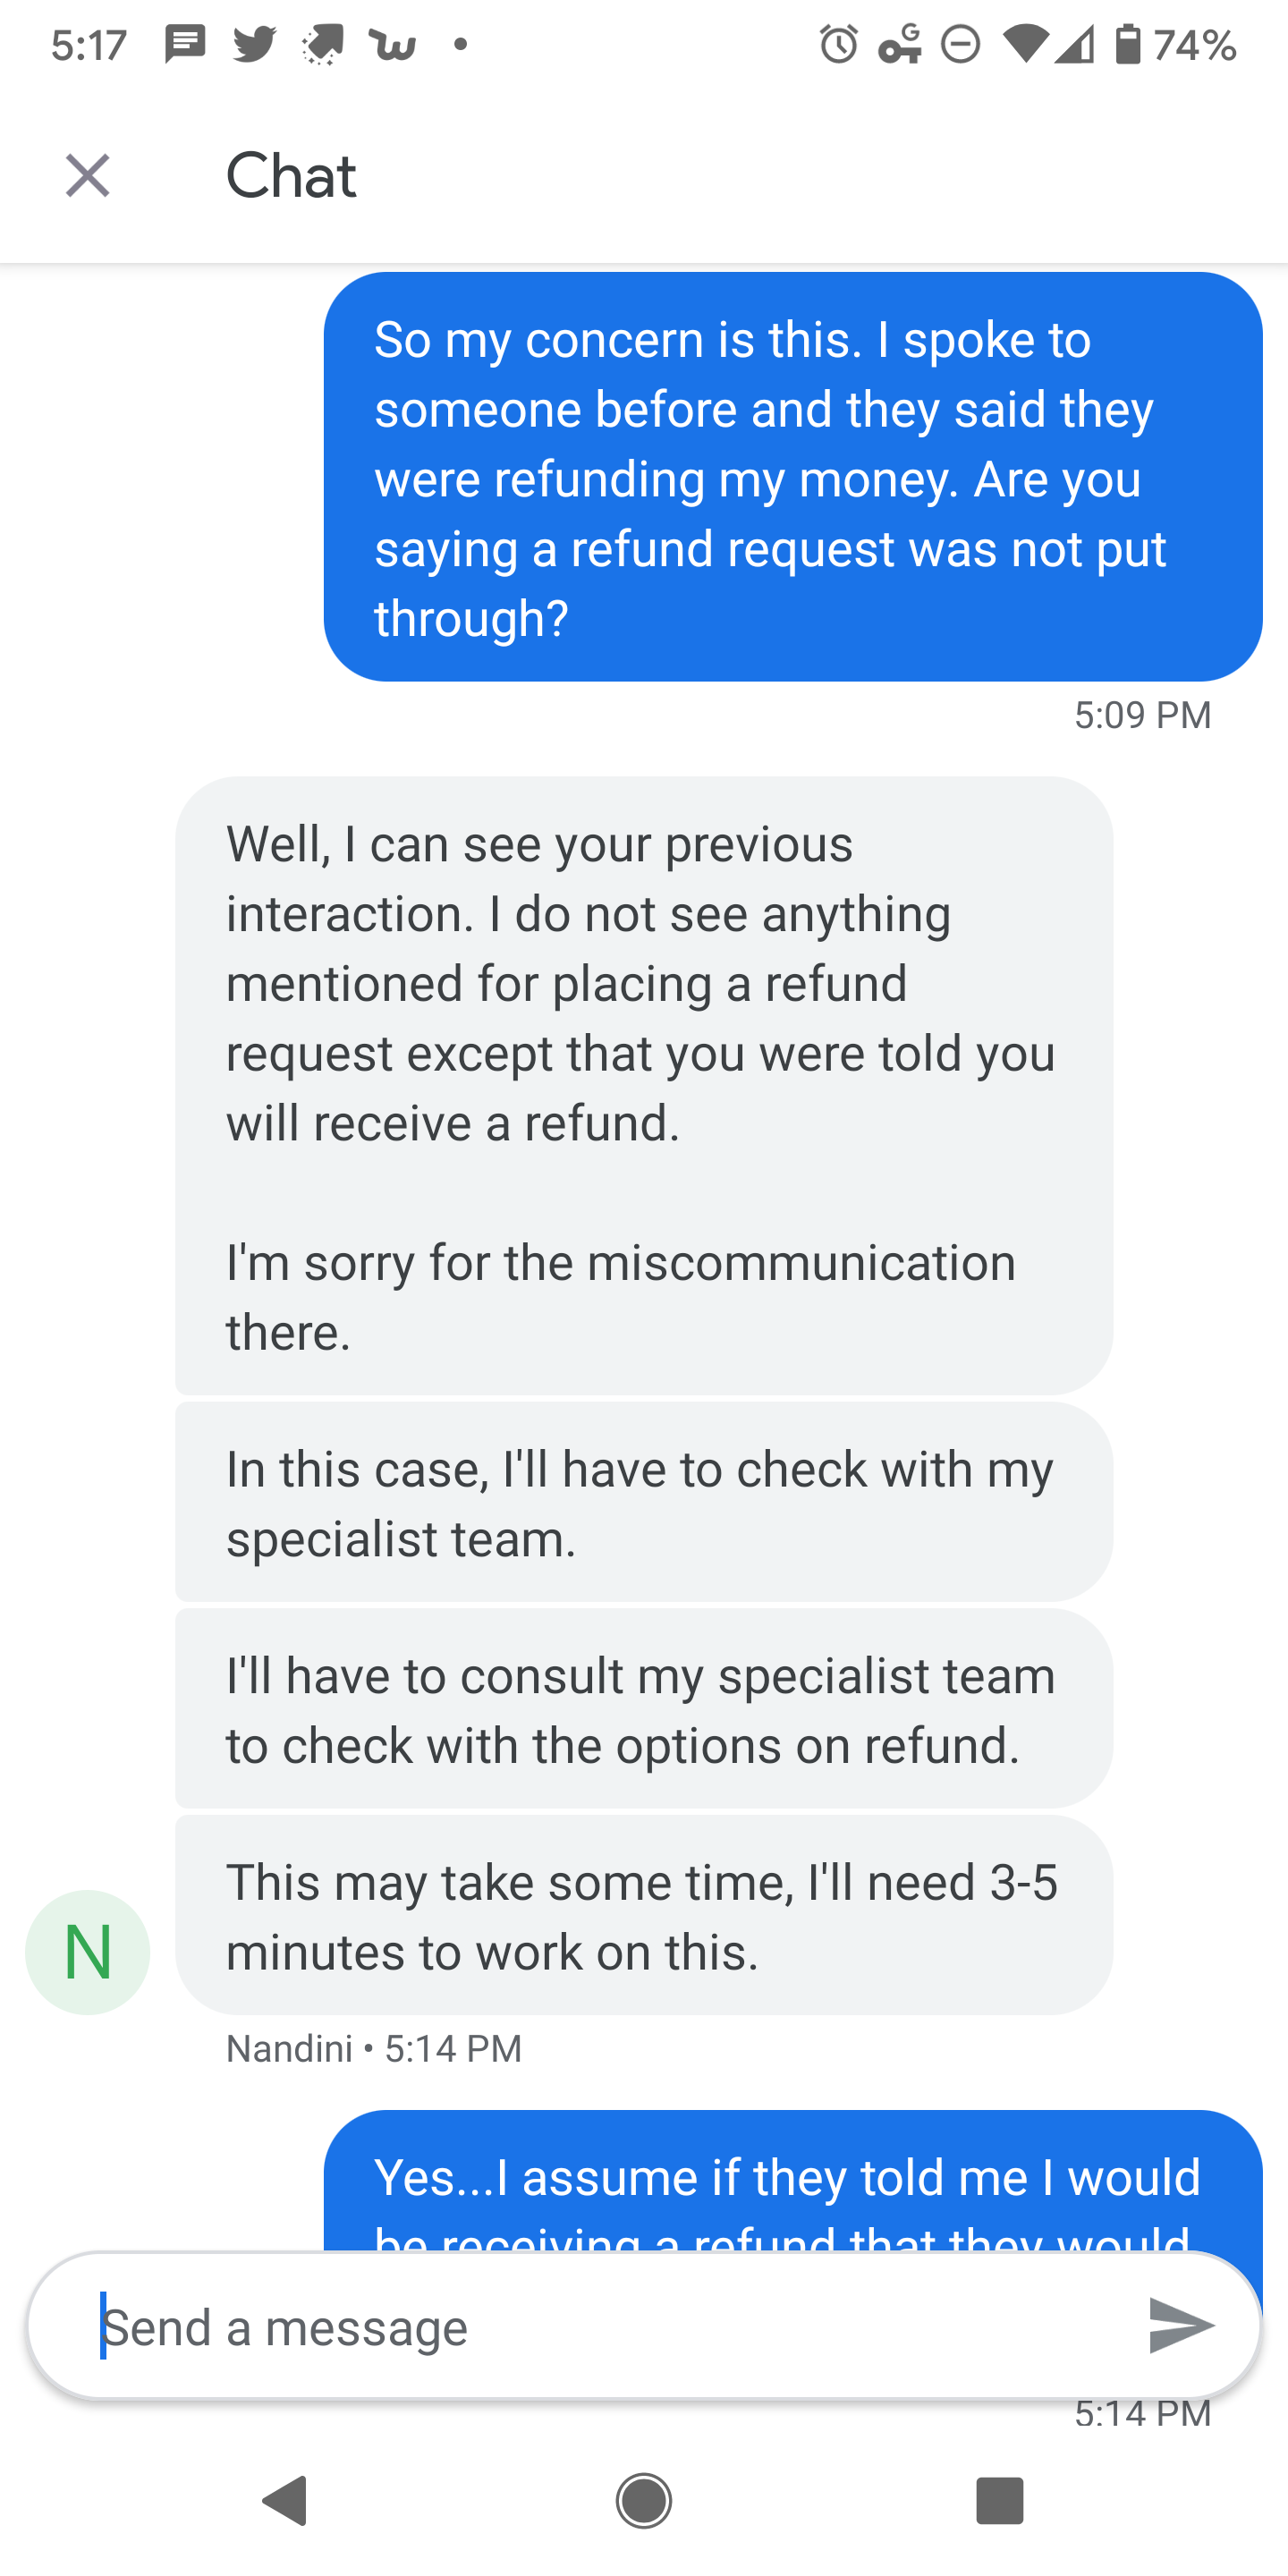This screenshot has width=1288, height=2576.
Task: Tap the 'I can see your previous interaction' message
Action: (644, 1085)
